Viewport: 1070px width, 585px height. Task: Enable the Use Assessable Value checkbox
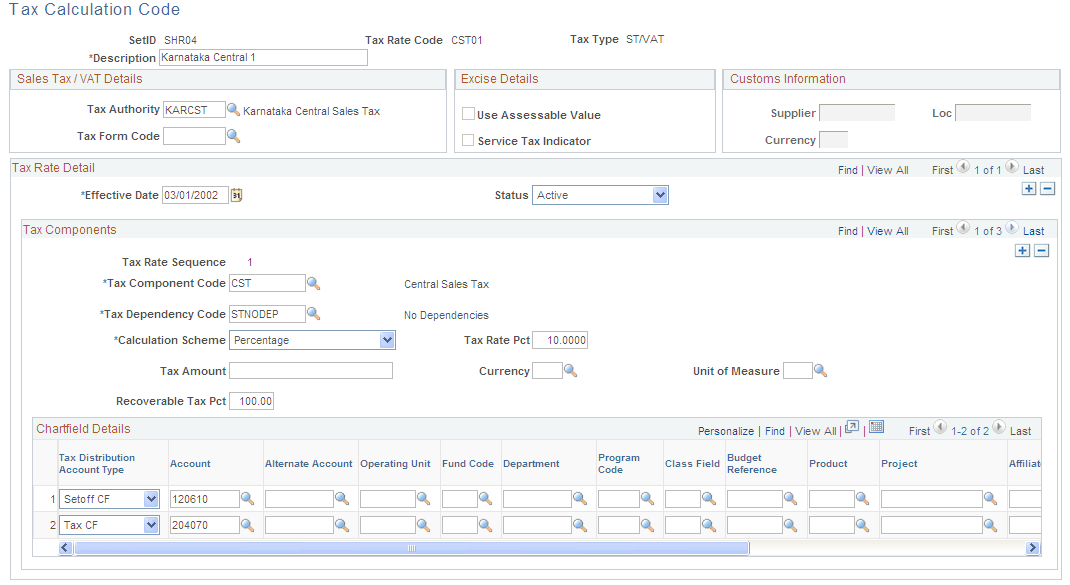[x=468, y=113]
